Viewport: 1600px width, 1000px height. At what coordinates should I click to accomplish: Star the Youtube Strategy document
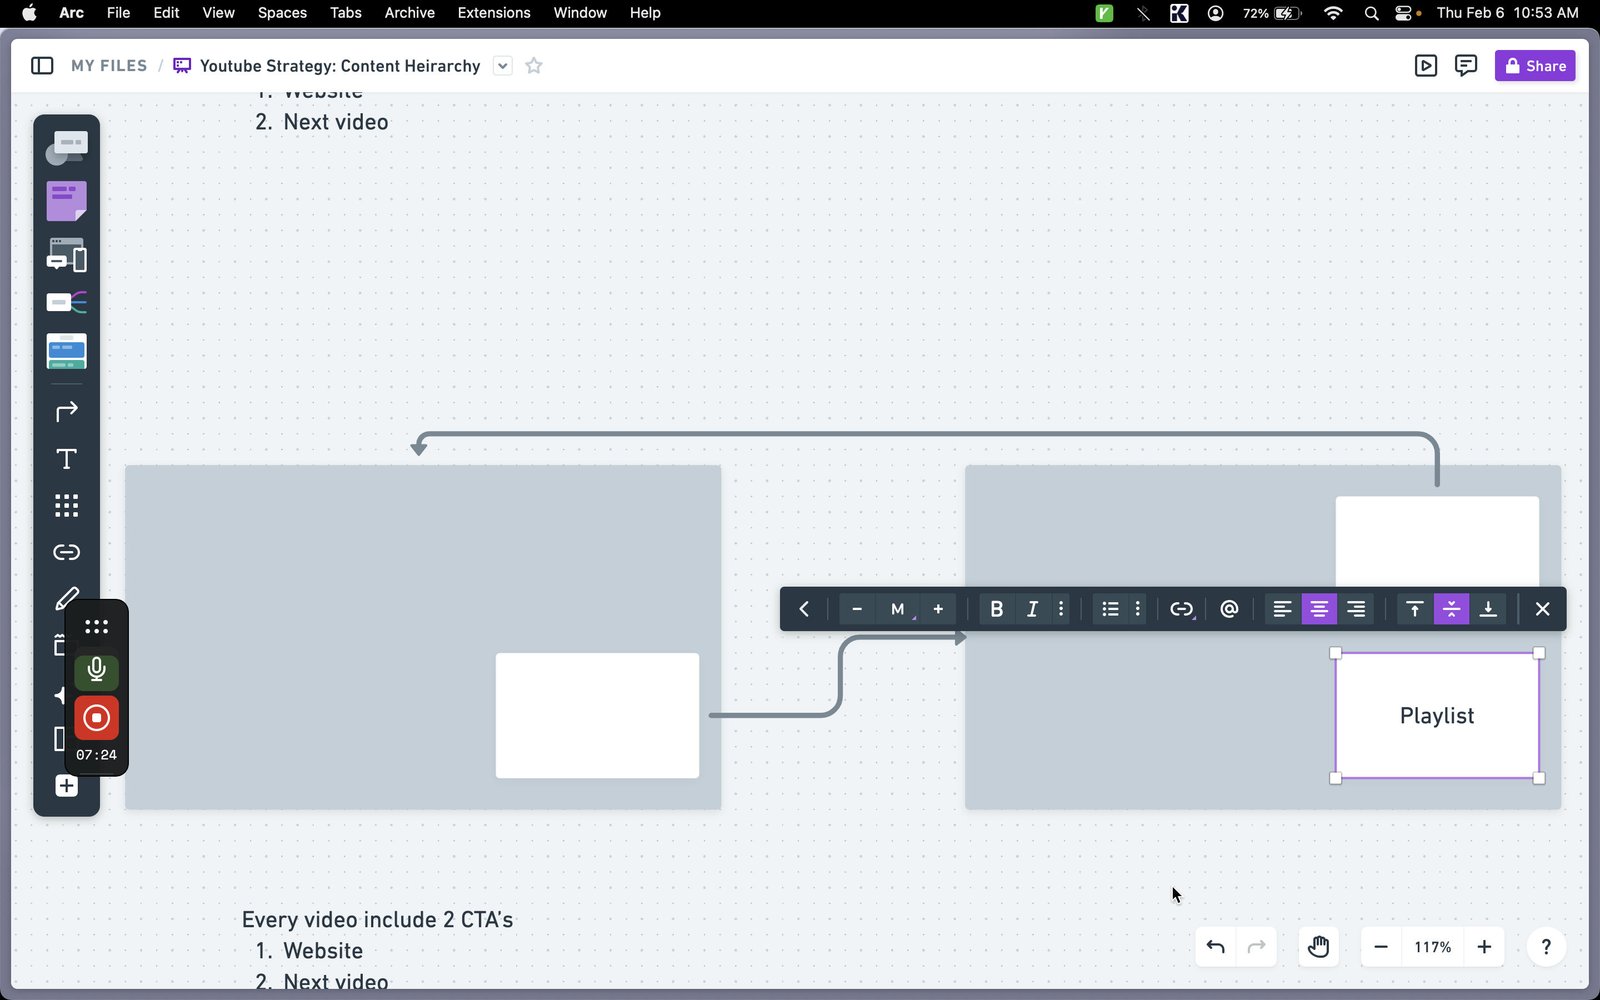(534, 66)
